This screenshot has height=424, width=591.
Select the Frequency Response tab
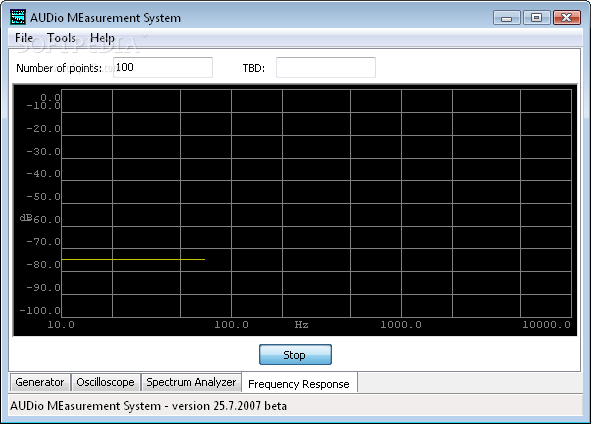pos(299,384)
